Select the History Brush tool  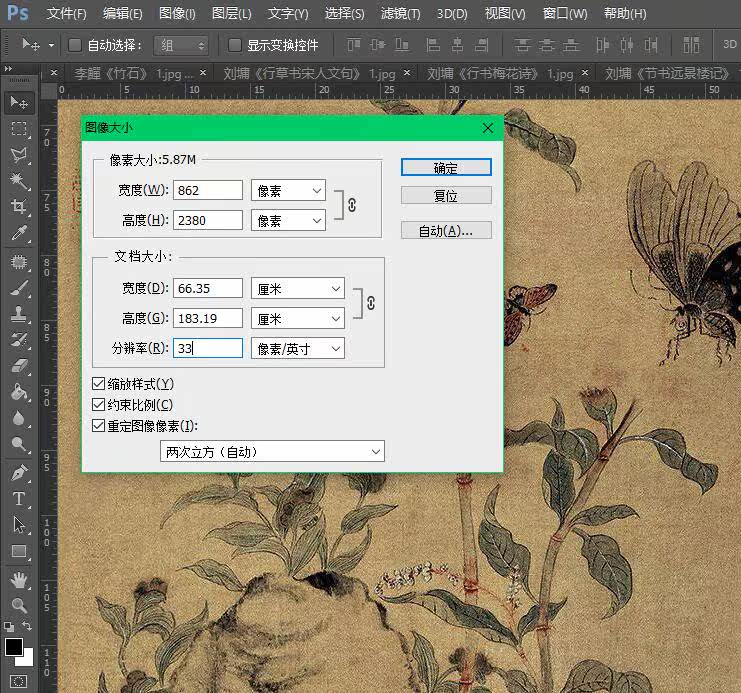pos(19,339)
